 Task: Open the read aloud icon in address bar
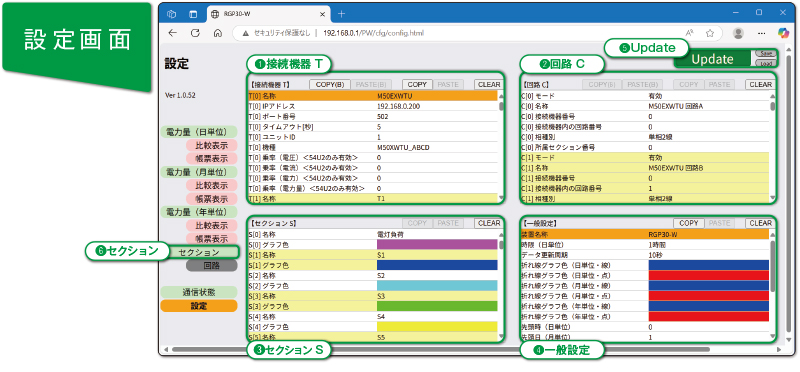click(x=689, y=33)
